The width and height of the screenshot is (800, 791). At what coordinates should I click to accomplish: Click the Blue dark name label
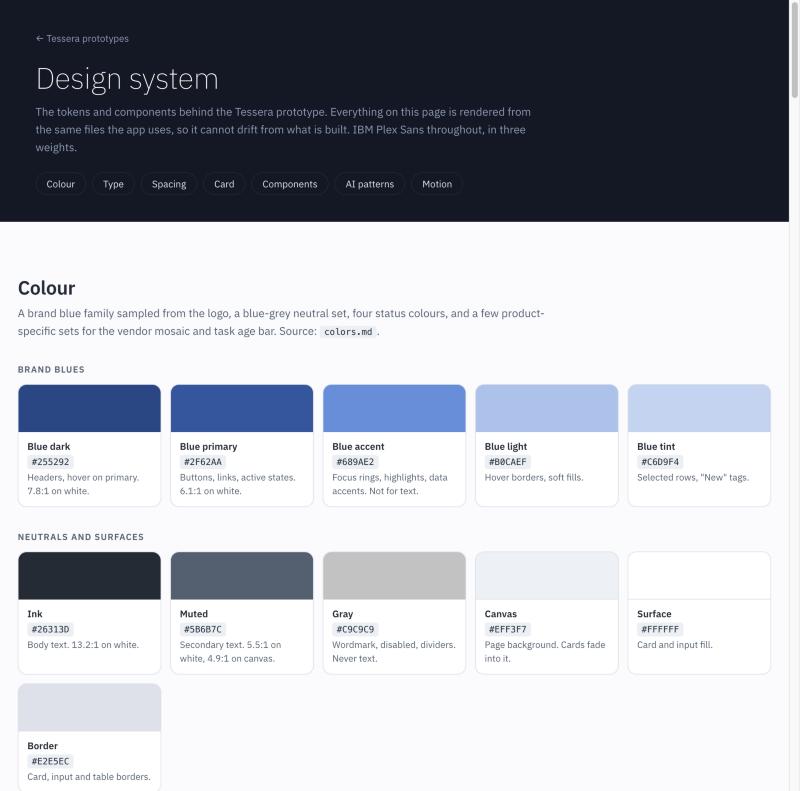(48, 447)
